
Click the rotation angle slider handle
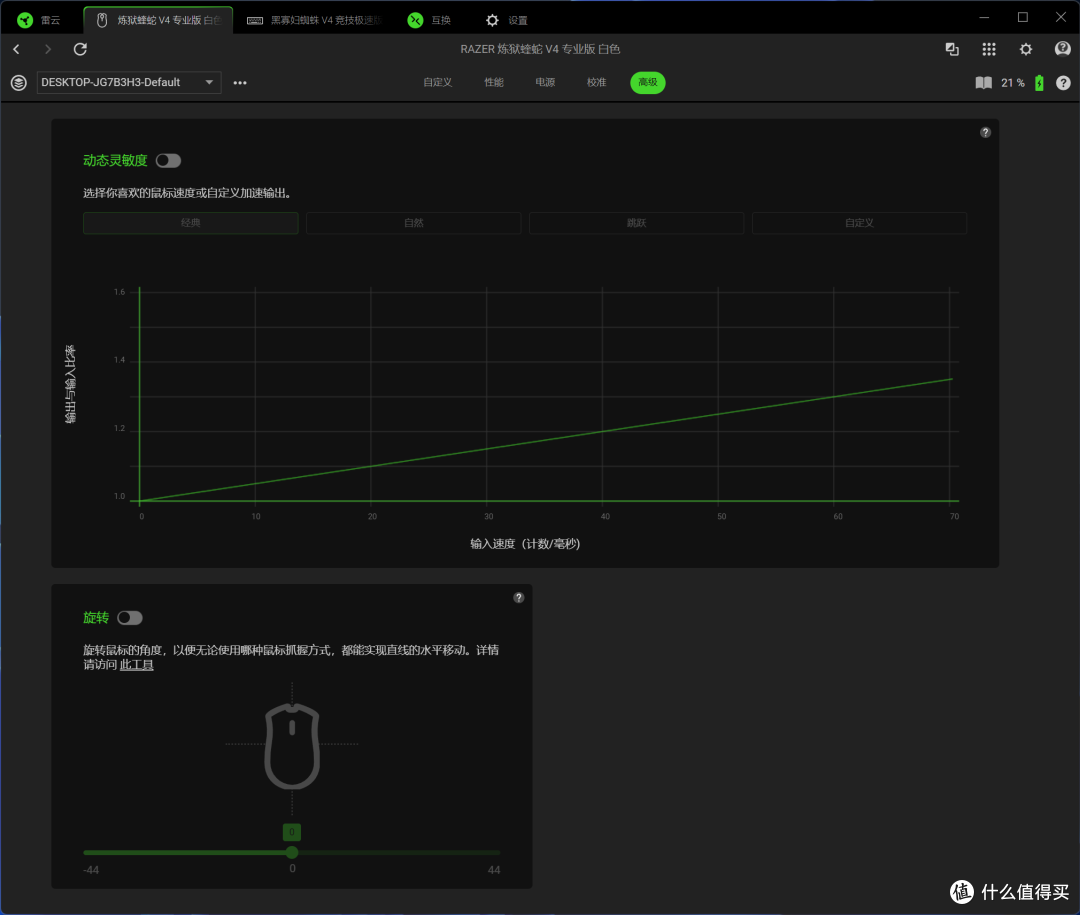tap(292, 852)
